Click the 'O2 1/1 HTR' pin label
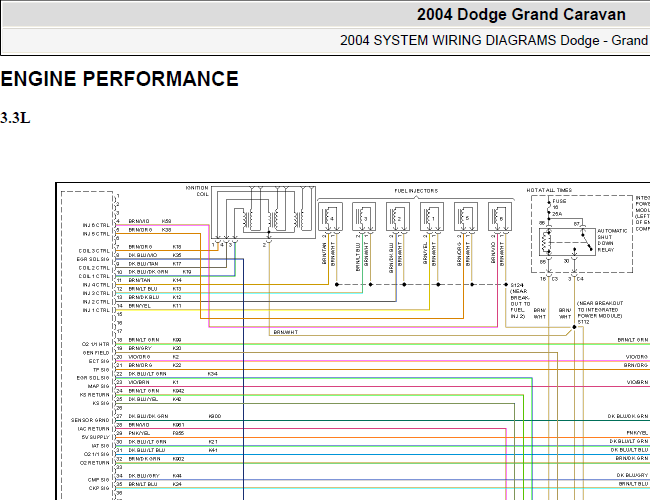The image size is (650, 500). click(x=96, y=344)
